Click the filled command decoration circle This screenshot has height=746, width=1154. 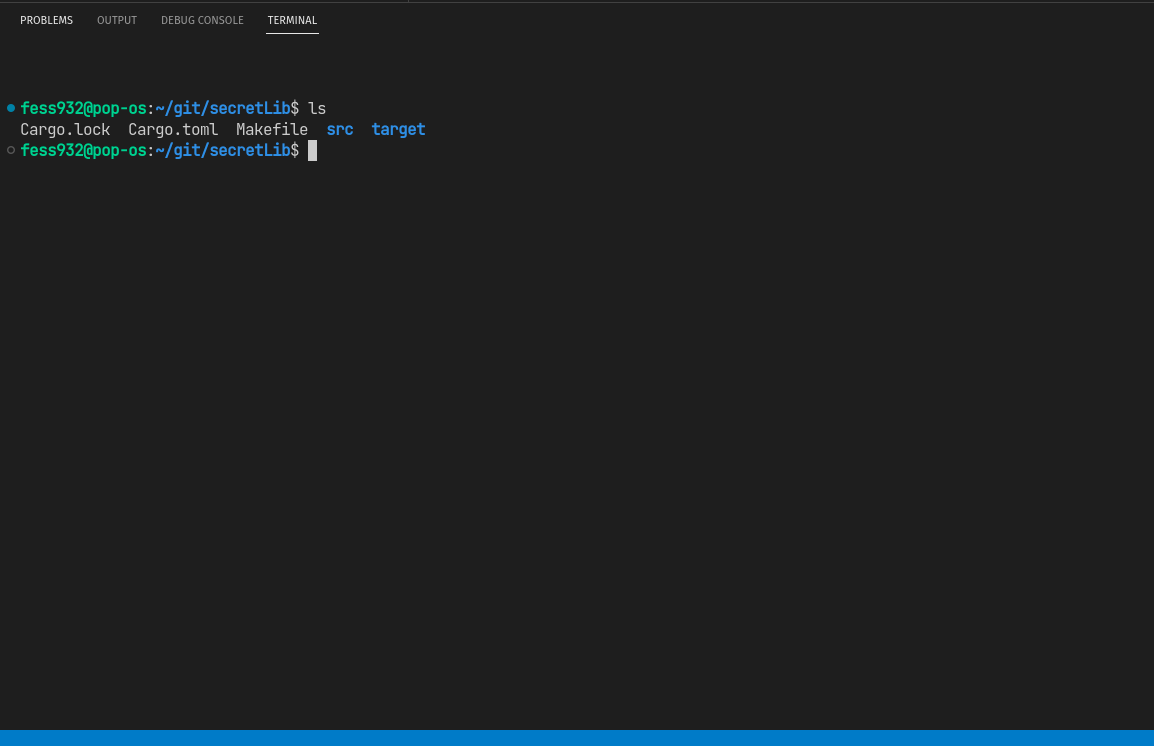11,108
